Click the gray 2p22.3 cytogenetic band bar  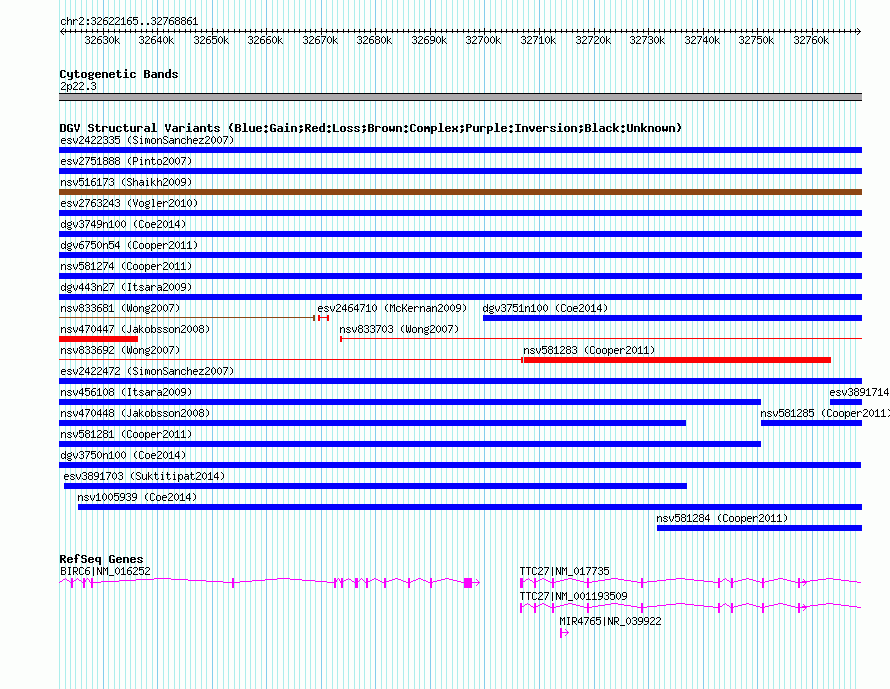(x=460, y=97)
